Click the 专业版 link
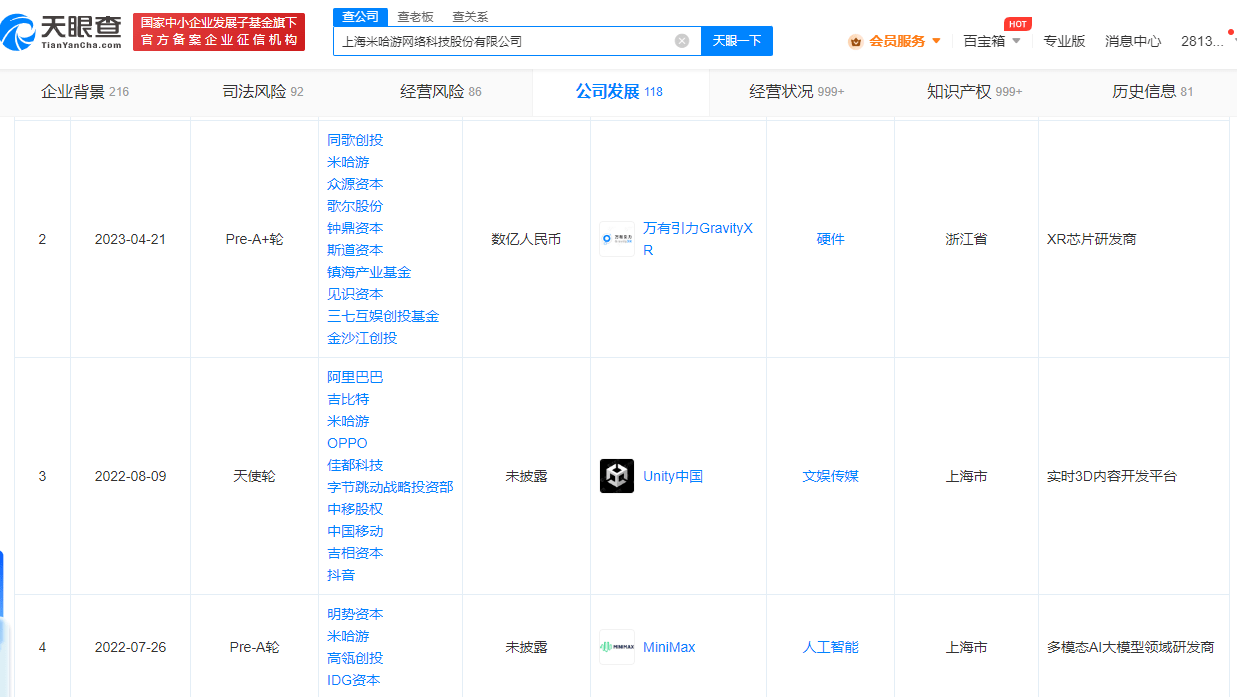This screenshot has width=1237, height=697. pyautogui.click(x=1064, y=41)
